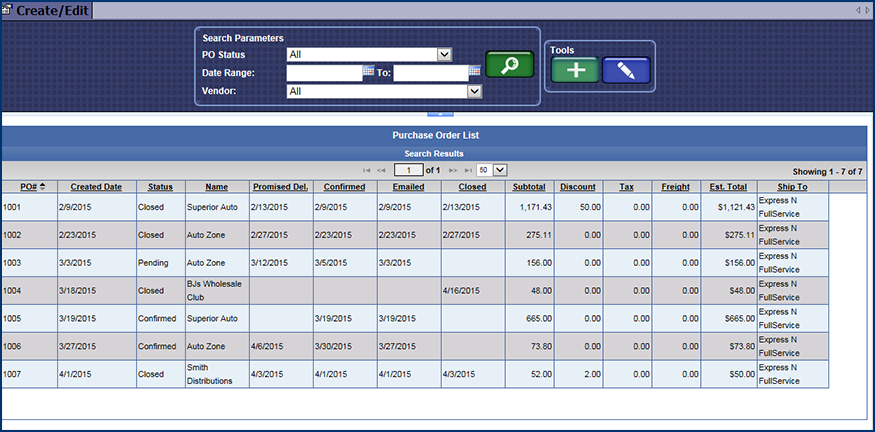Open the 'To' date calendar picker
Screen dimensions: 875x432
pyautogui.click(x=475, y=72)
